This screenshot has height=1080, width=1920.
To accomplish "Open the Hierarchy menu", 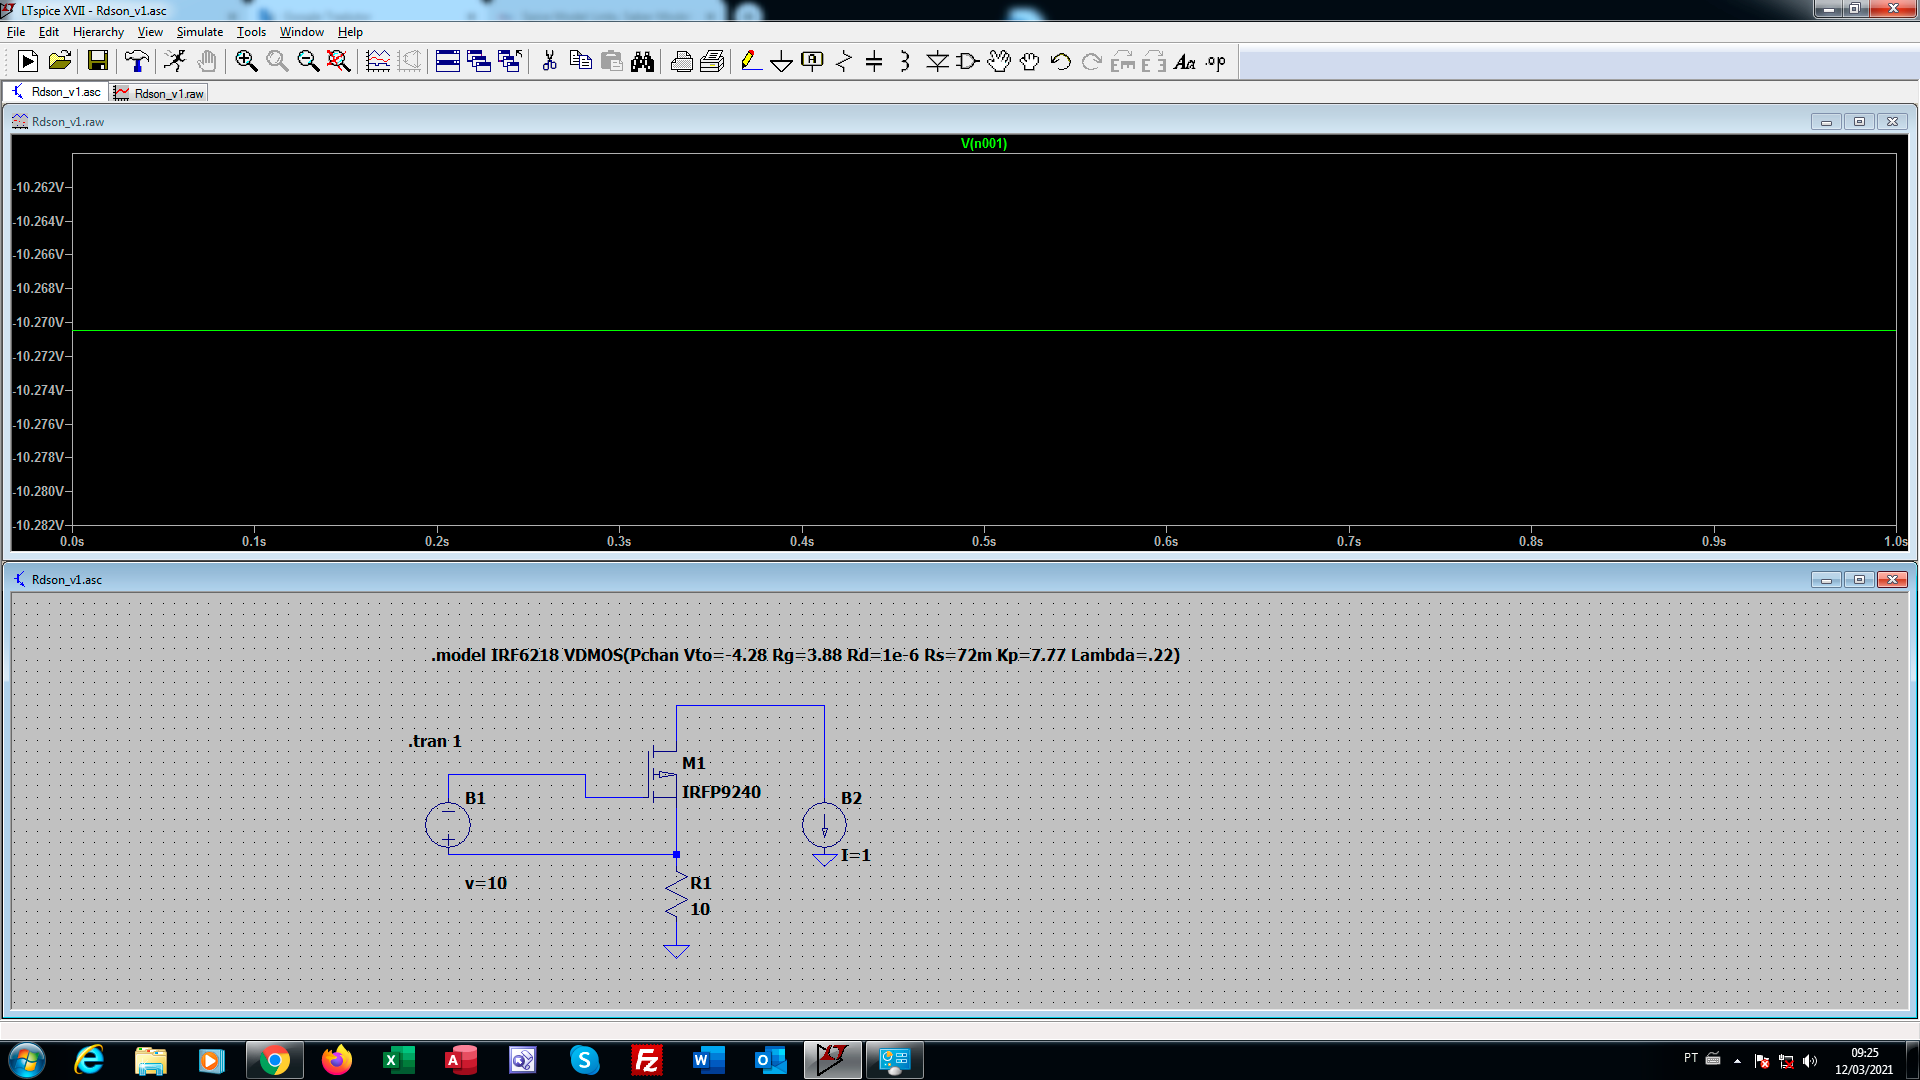I will coord(98,32).
